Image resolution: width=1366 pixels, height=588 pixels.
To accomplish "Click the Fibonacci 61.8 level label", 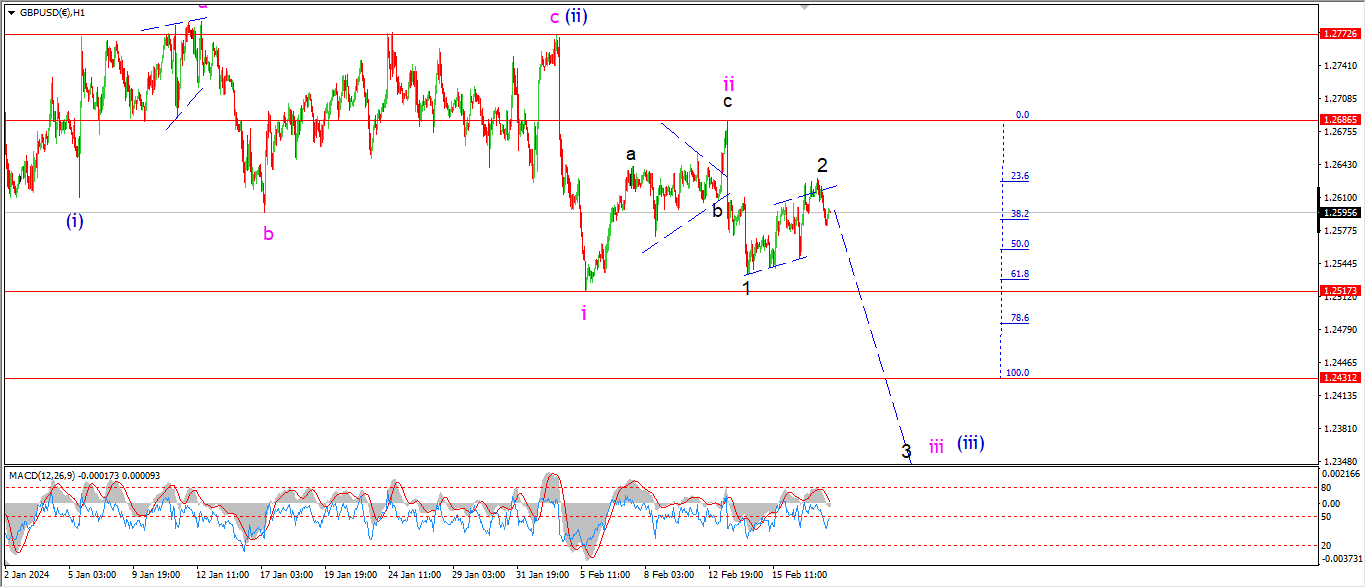I will (1019, 274).
